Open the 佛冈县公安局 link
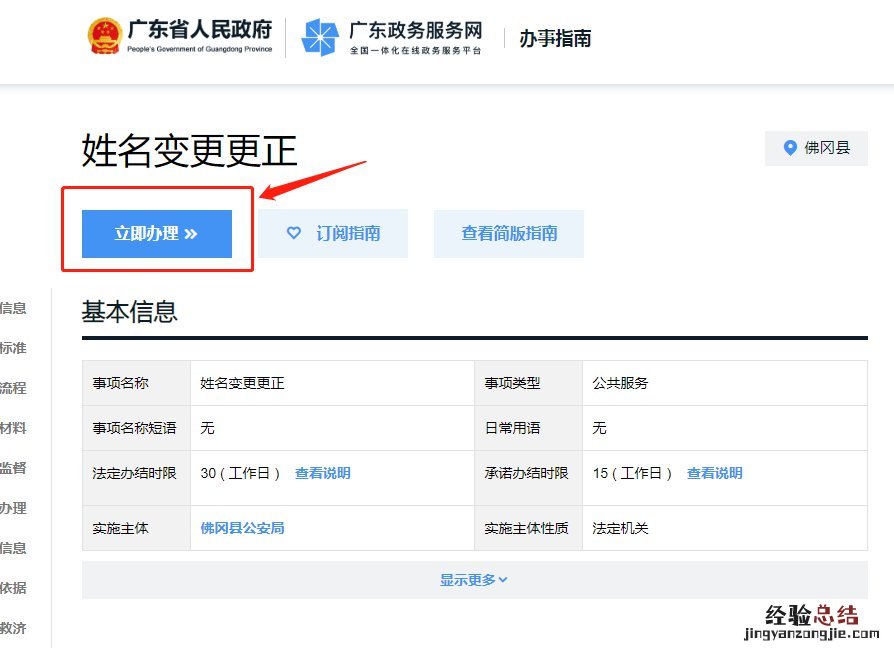The width and height of the screenshot is (894, 652). point(242,528)
